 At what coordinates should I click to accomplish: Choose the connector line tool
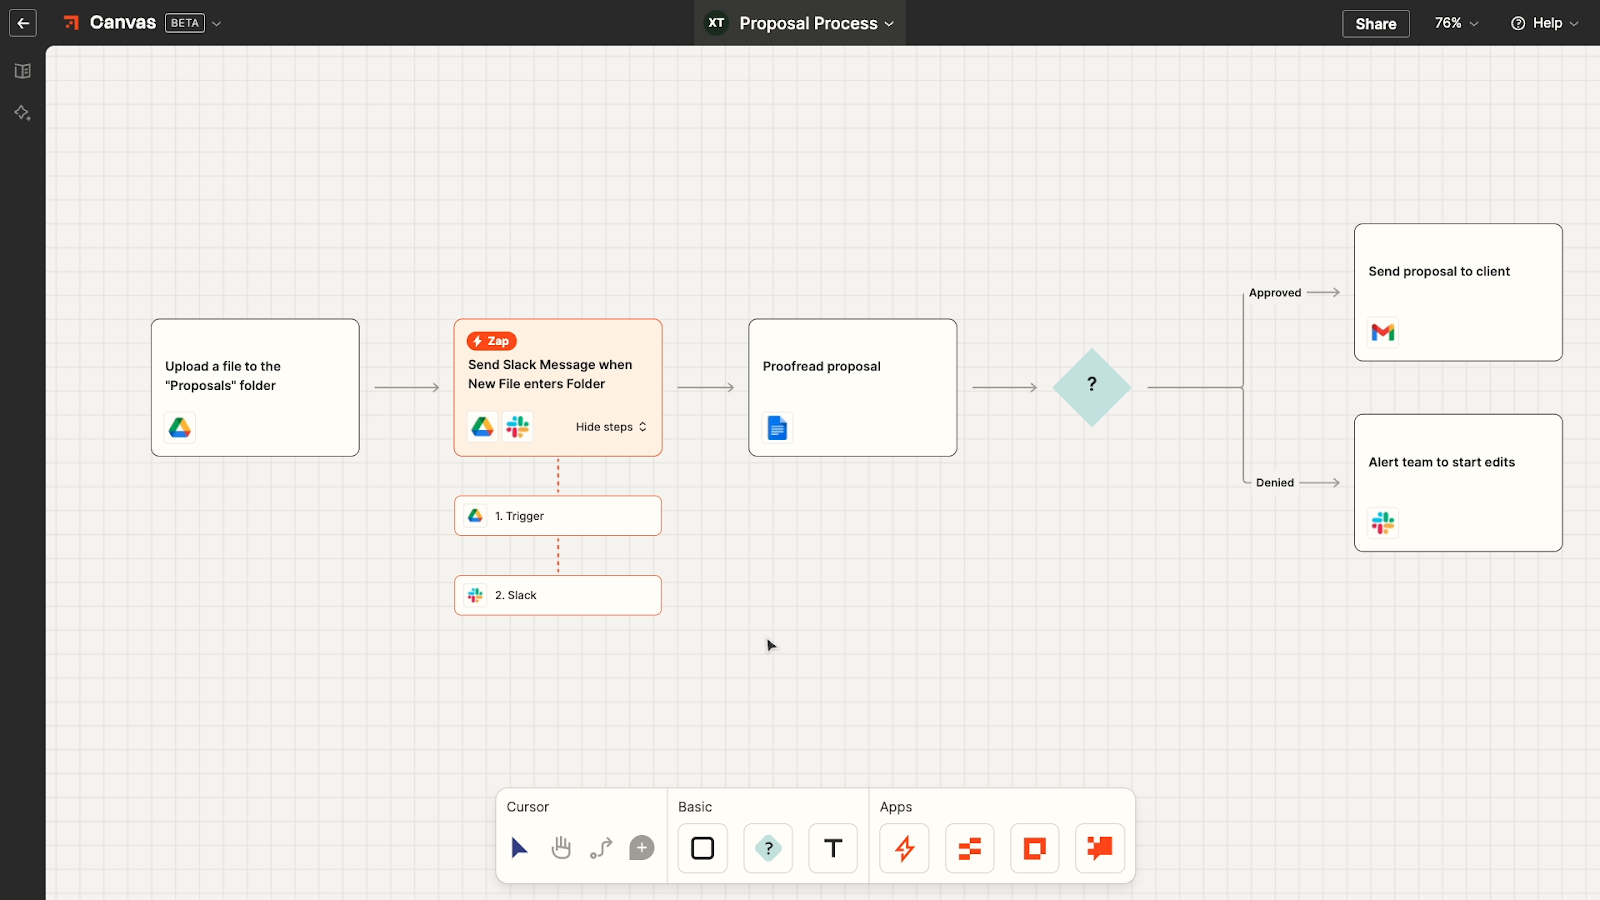coord(601,848)
